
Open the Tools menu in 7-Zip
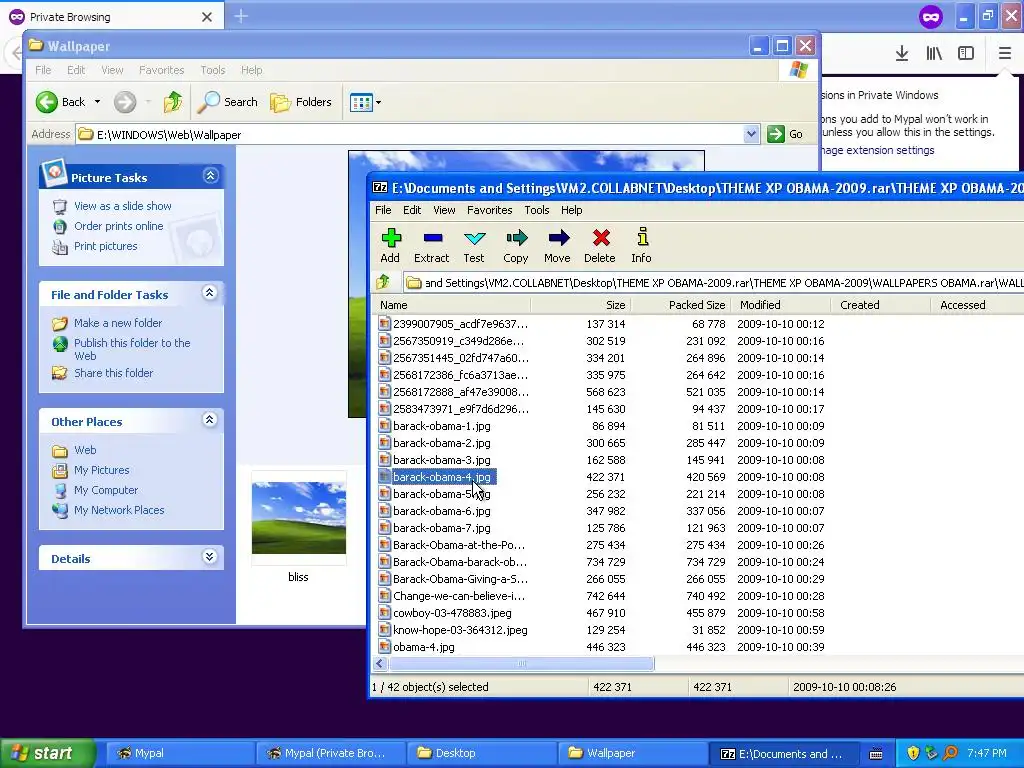(x=537, y=210)
